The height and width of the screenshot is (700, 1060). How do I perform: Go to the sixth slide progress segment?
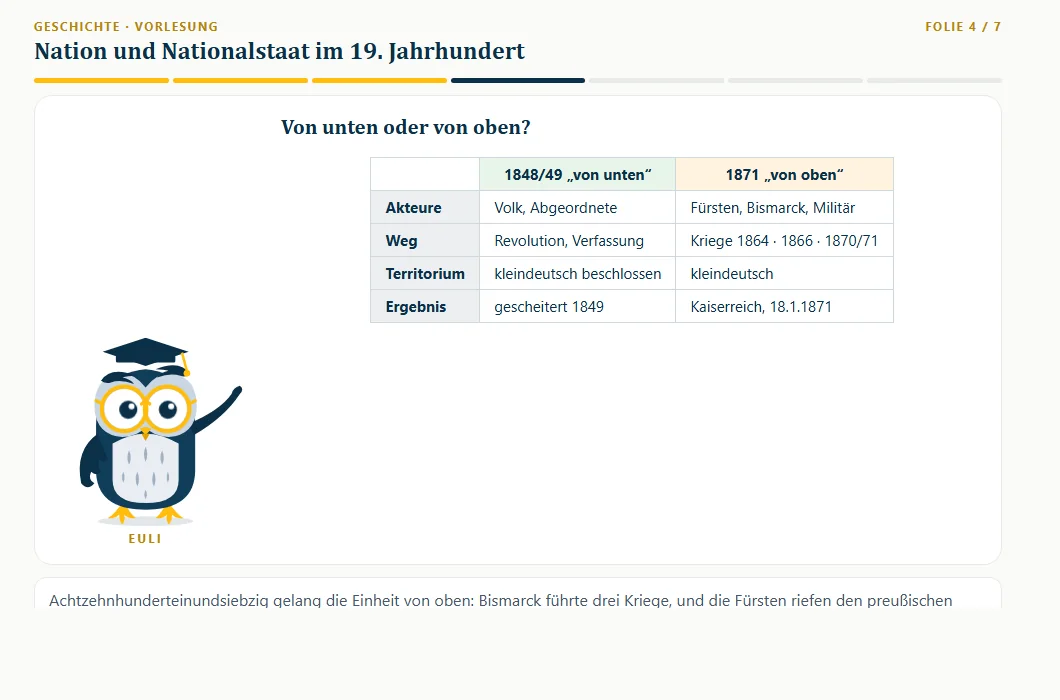pos(796,80)
